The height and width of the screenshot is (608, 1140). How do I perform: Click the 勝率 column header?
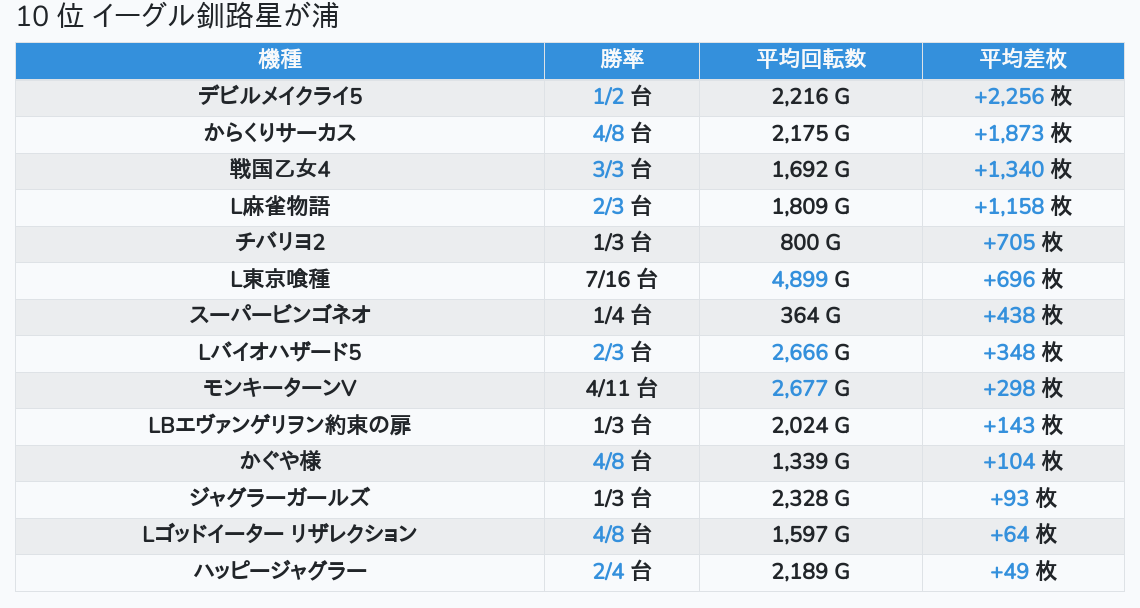(622, 60)
